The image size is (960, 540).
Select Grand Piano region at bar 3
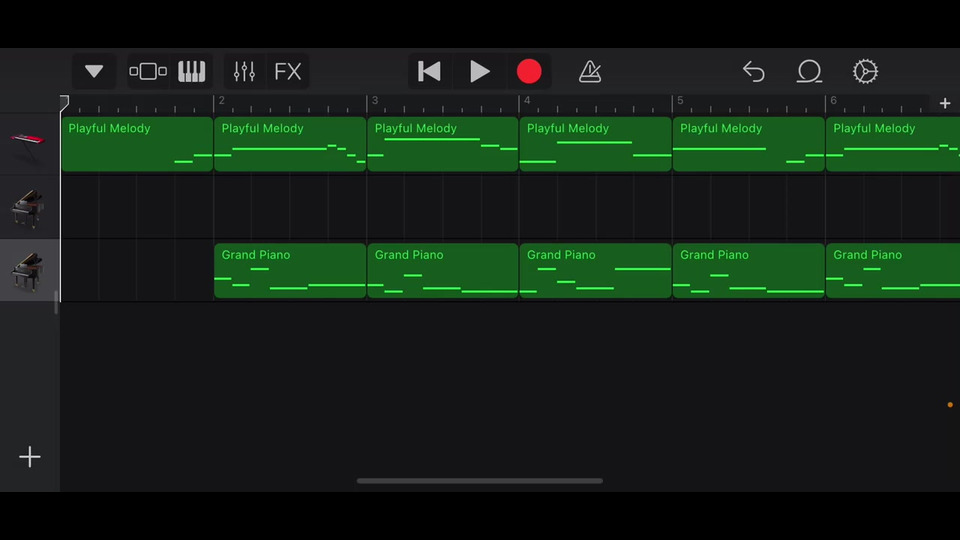[x=443, y=271]
